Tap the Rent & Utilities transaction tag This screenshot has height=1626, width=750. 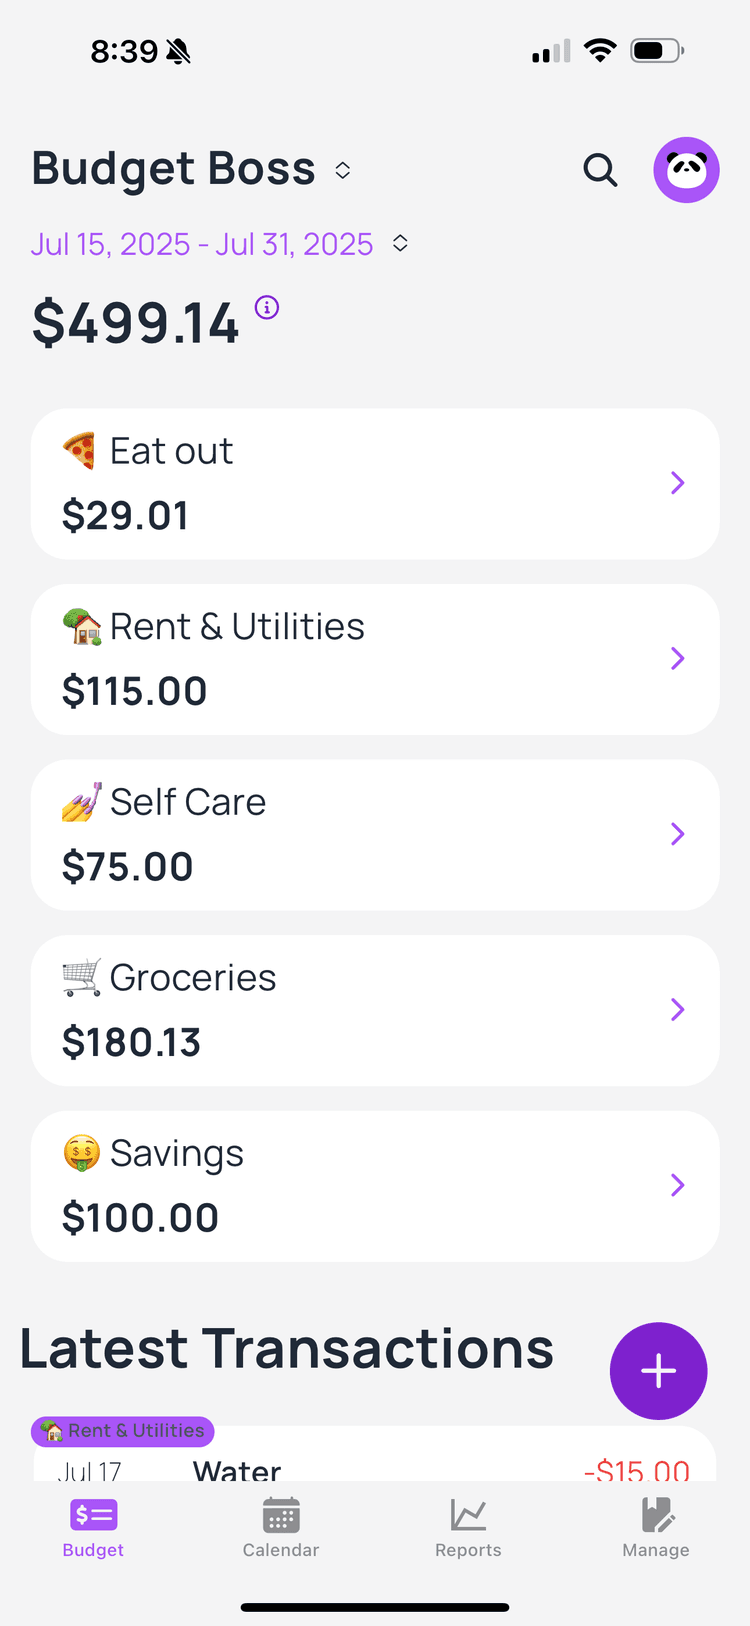point(123,1431)
